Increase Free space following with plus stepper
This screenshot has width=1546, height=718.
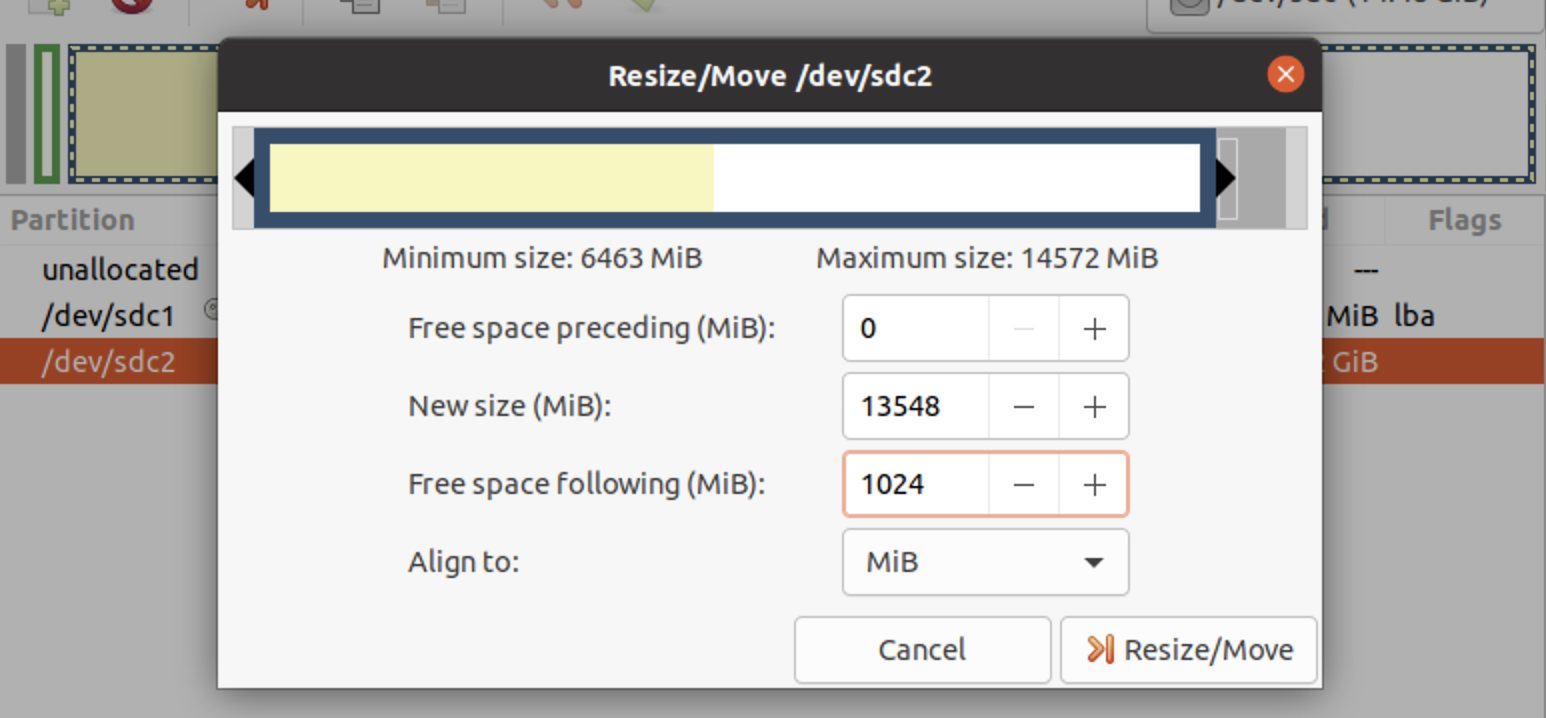(x=1093, y=484)
